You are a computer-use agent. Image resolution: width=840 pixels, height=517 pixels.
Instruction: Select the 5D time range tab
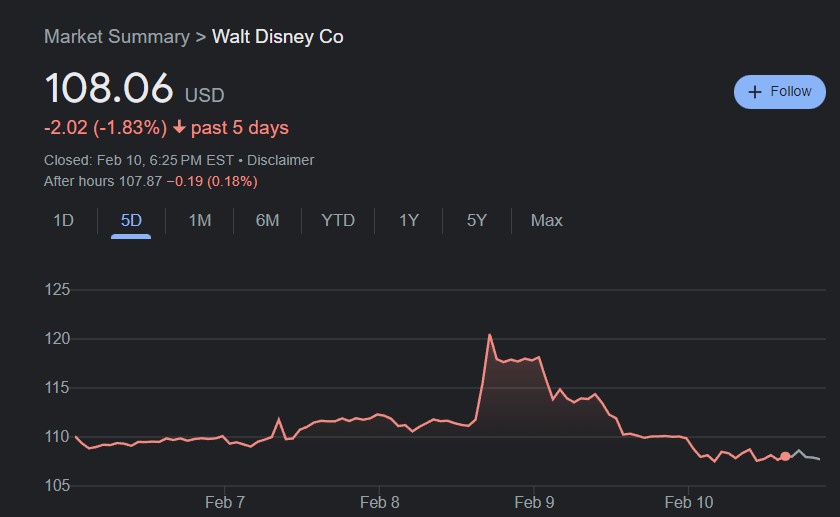(131, 220)
